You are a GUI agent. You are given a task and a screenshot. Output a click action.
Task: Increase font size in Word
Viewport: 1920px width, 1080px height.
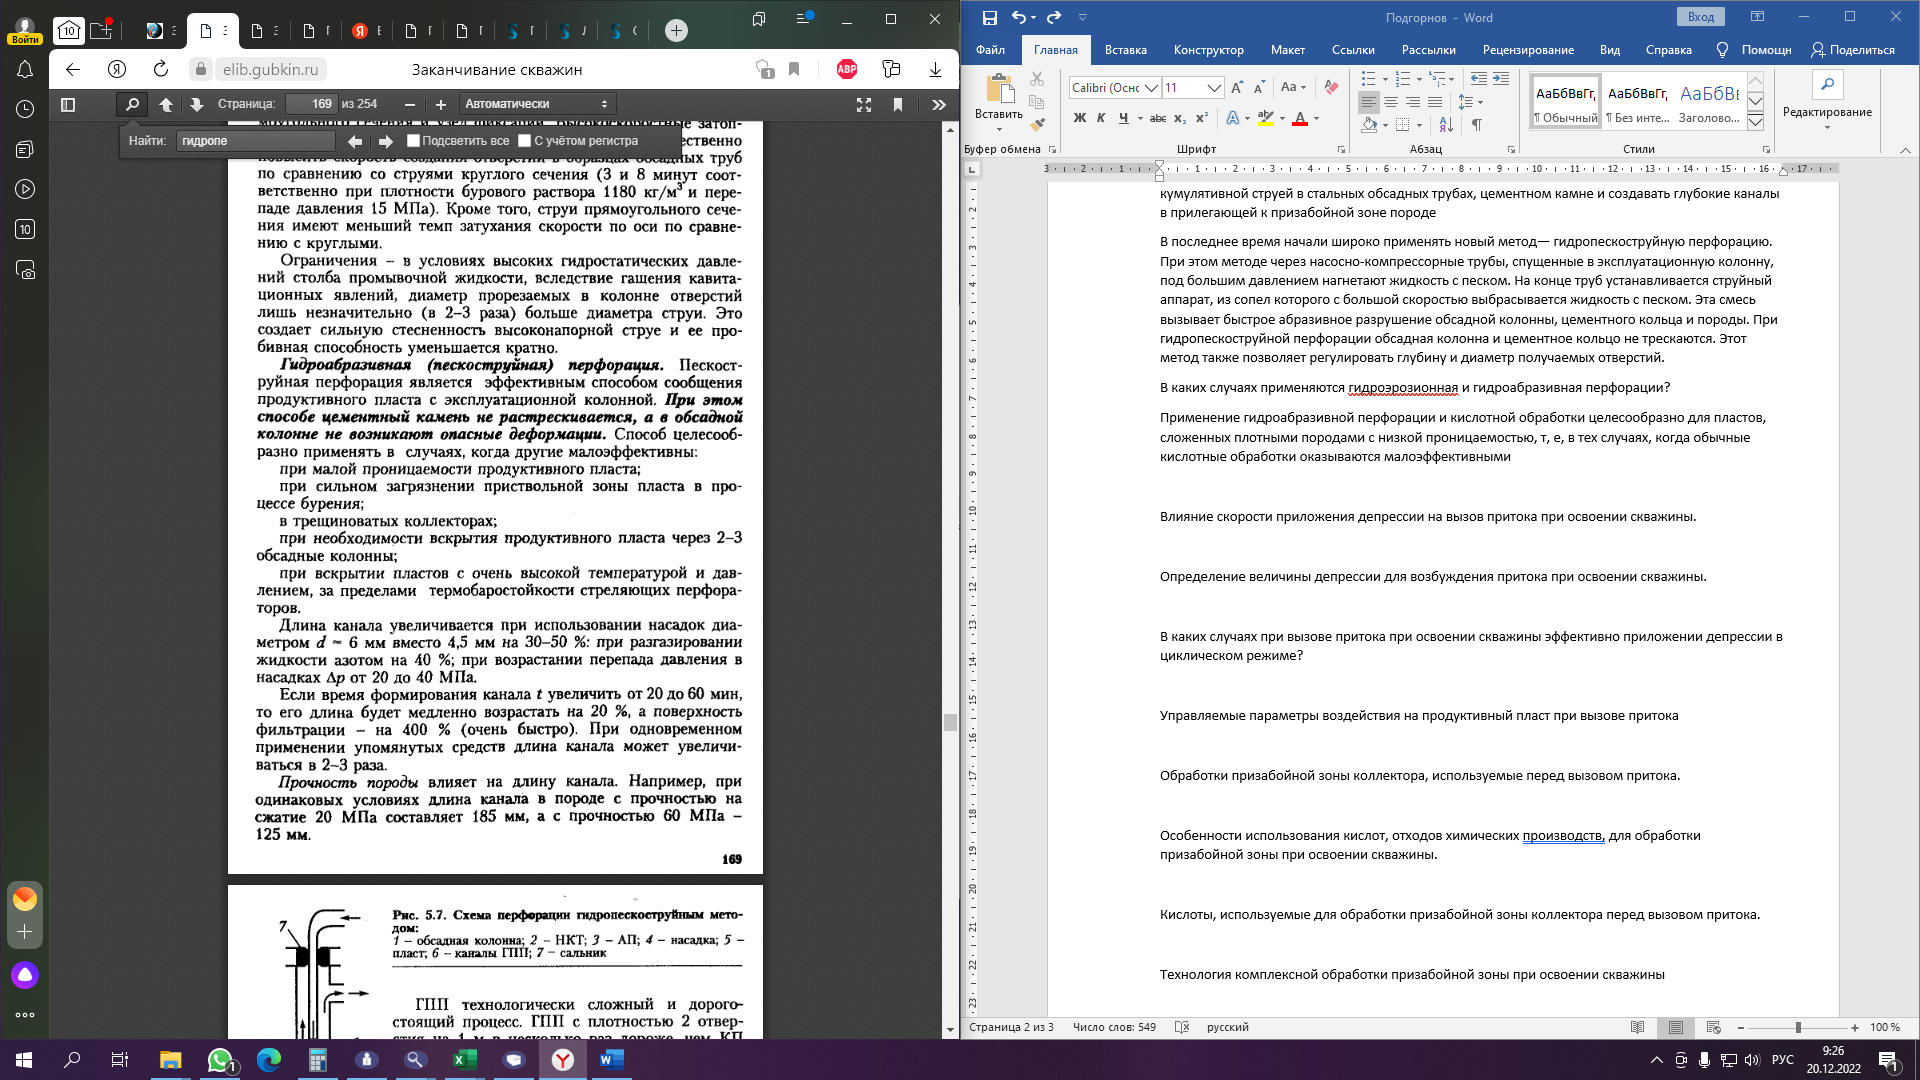(x=1238, y=87)
